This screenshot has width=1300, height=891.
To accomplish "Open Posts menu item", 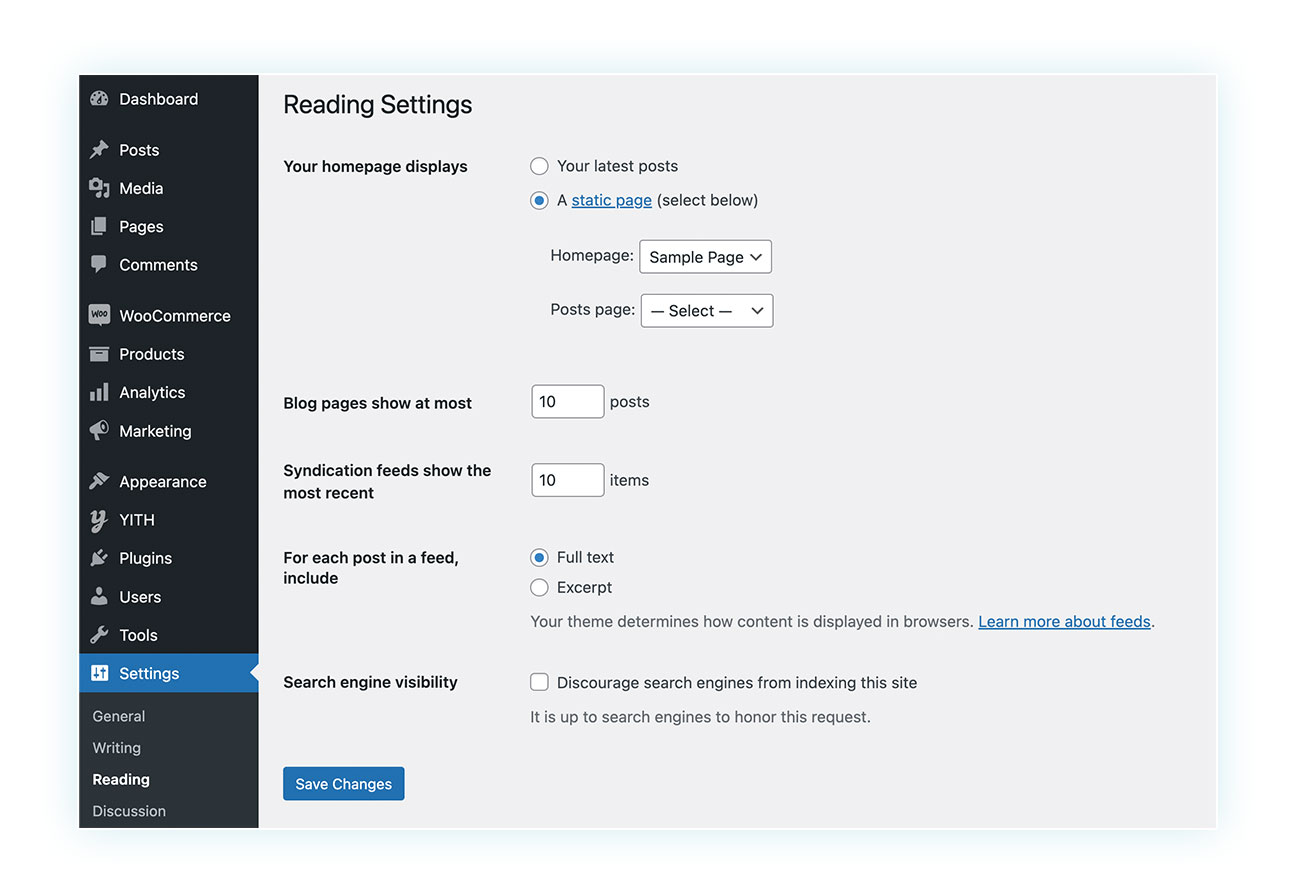I will pyautogui.click(x=169, y=150).
